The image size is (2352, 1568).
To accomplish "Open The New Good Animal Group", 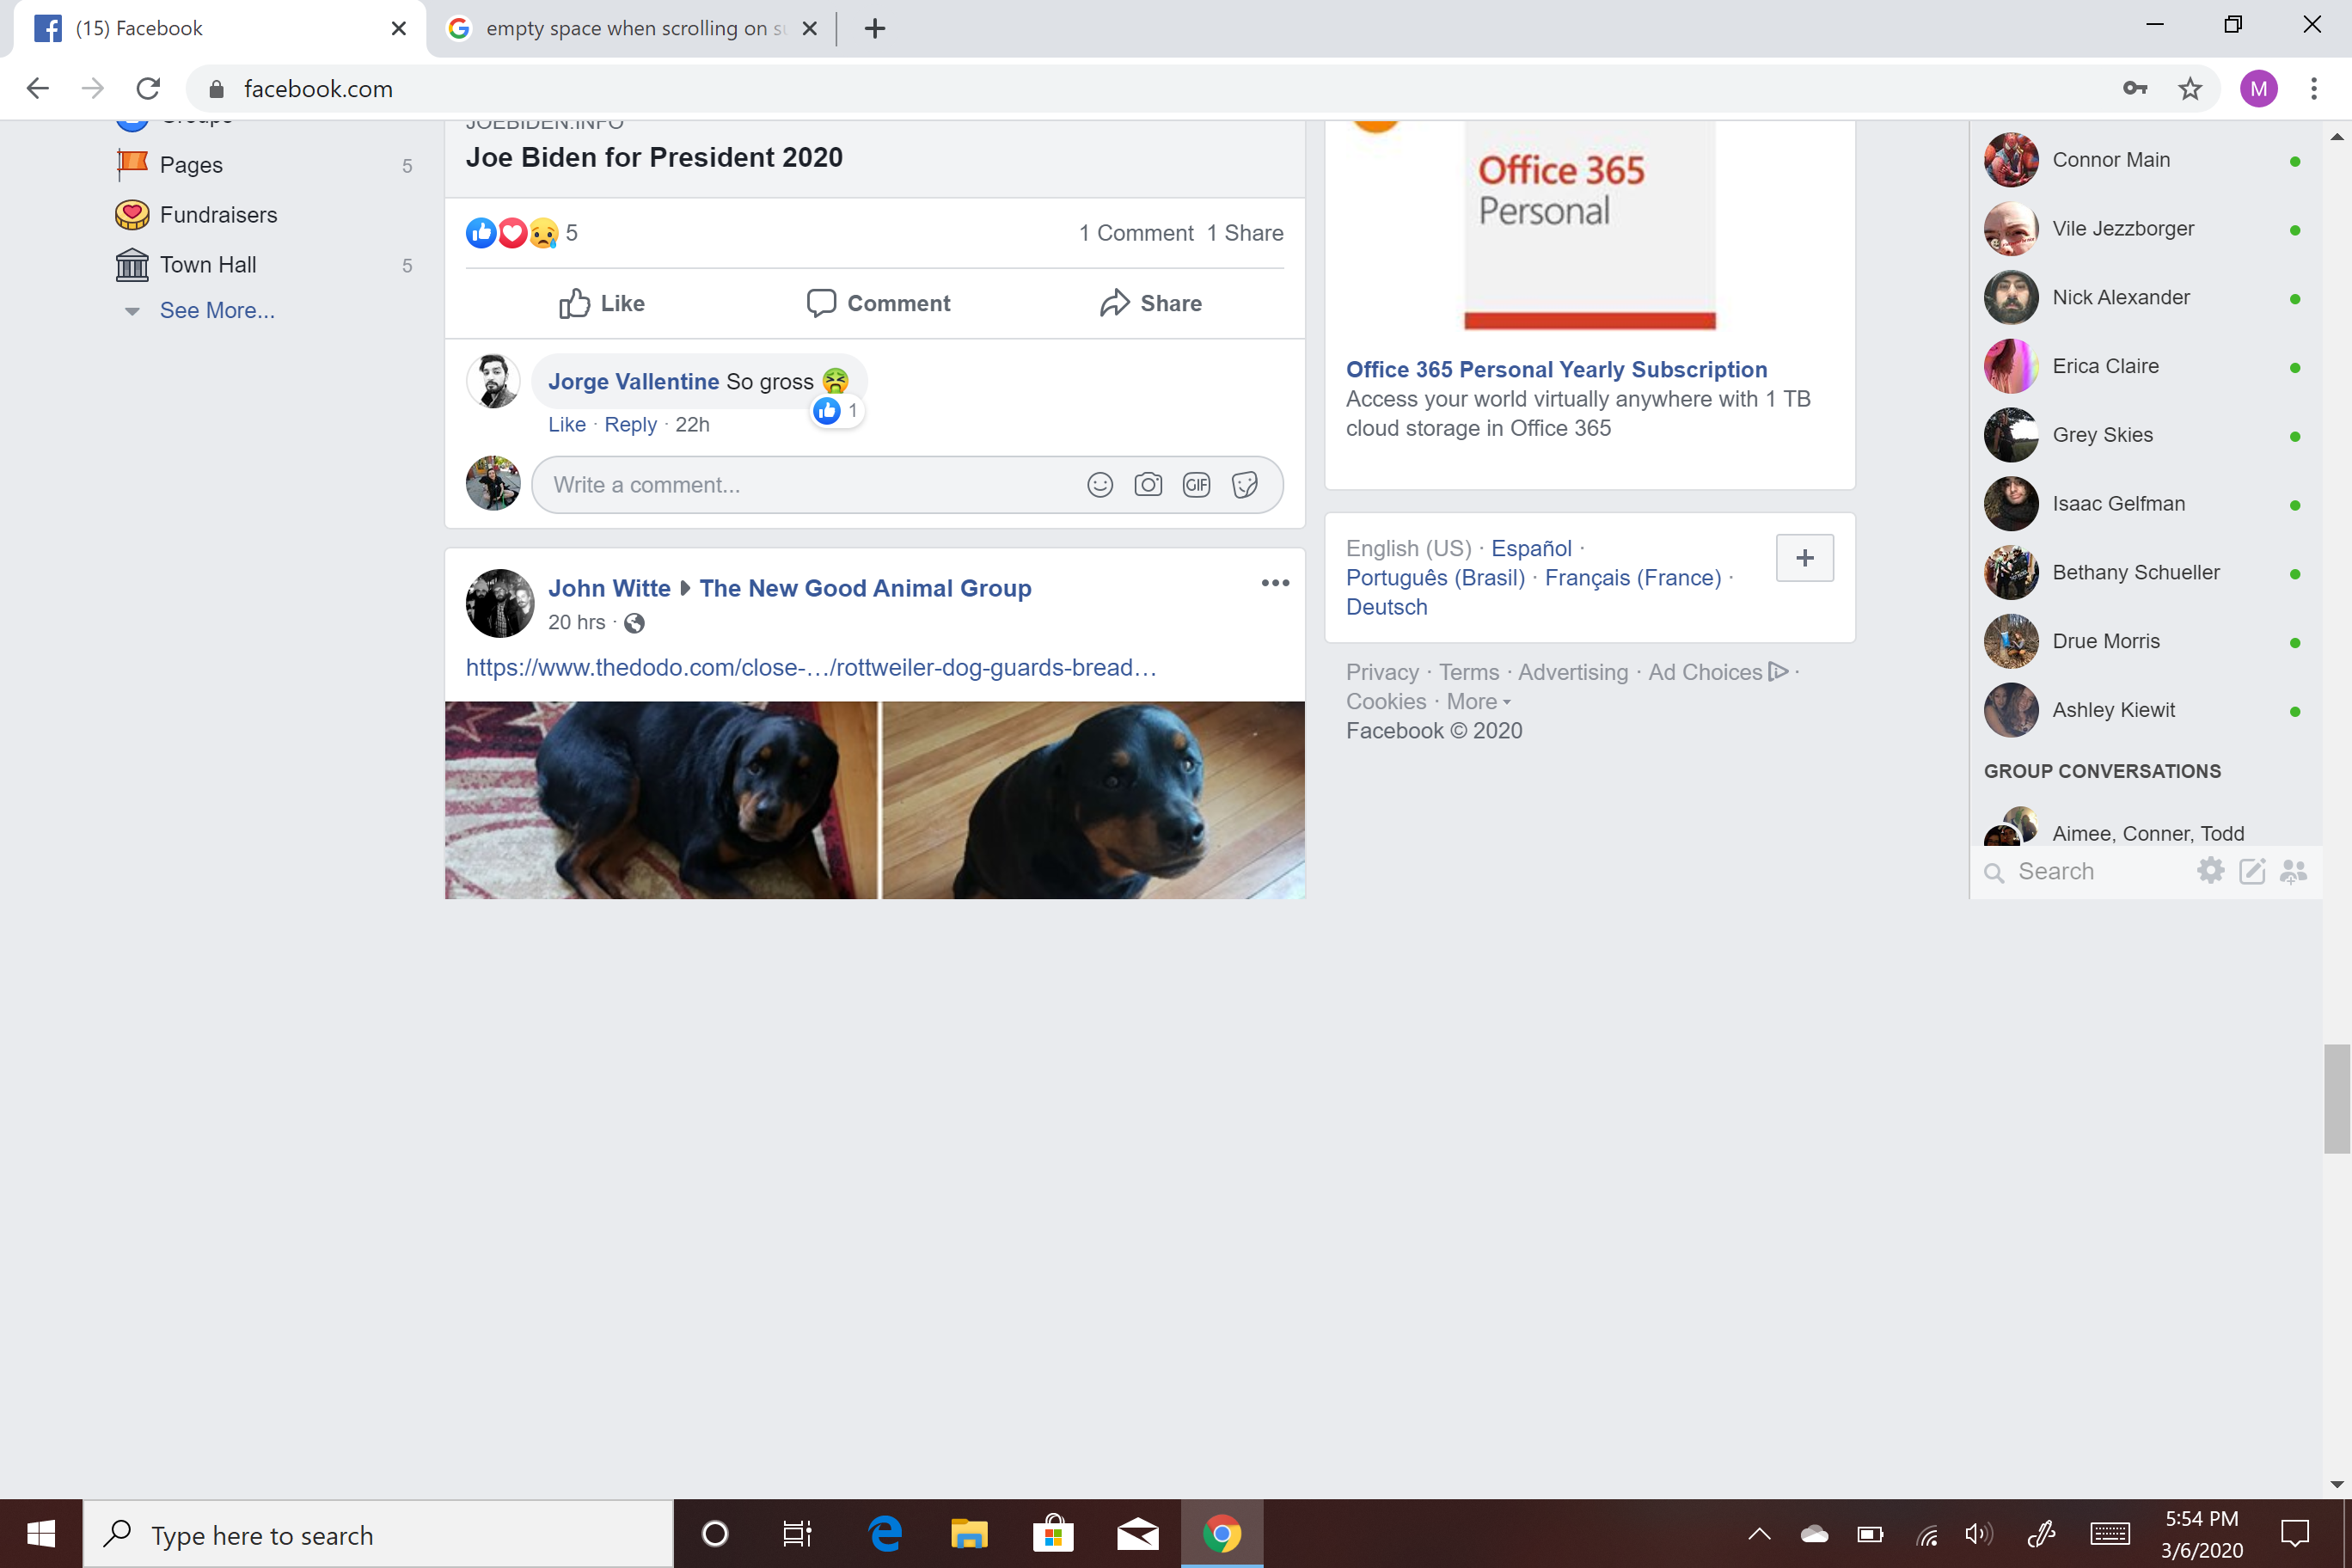I will tap(865, 588).
